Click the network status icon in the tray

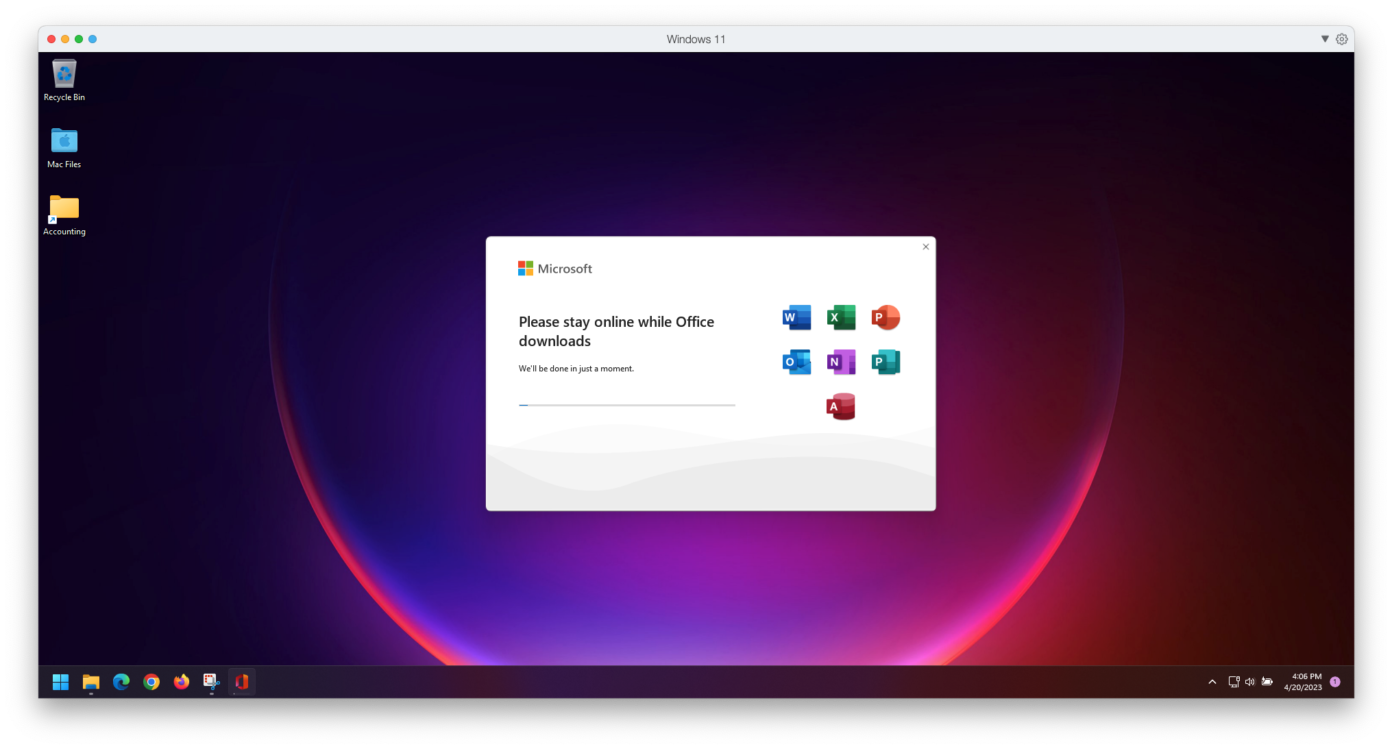[x=1233, y=681]
